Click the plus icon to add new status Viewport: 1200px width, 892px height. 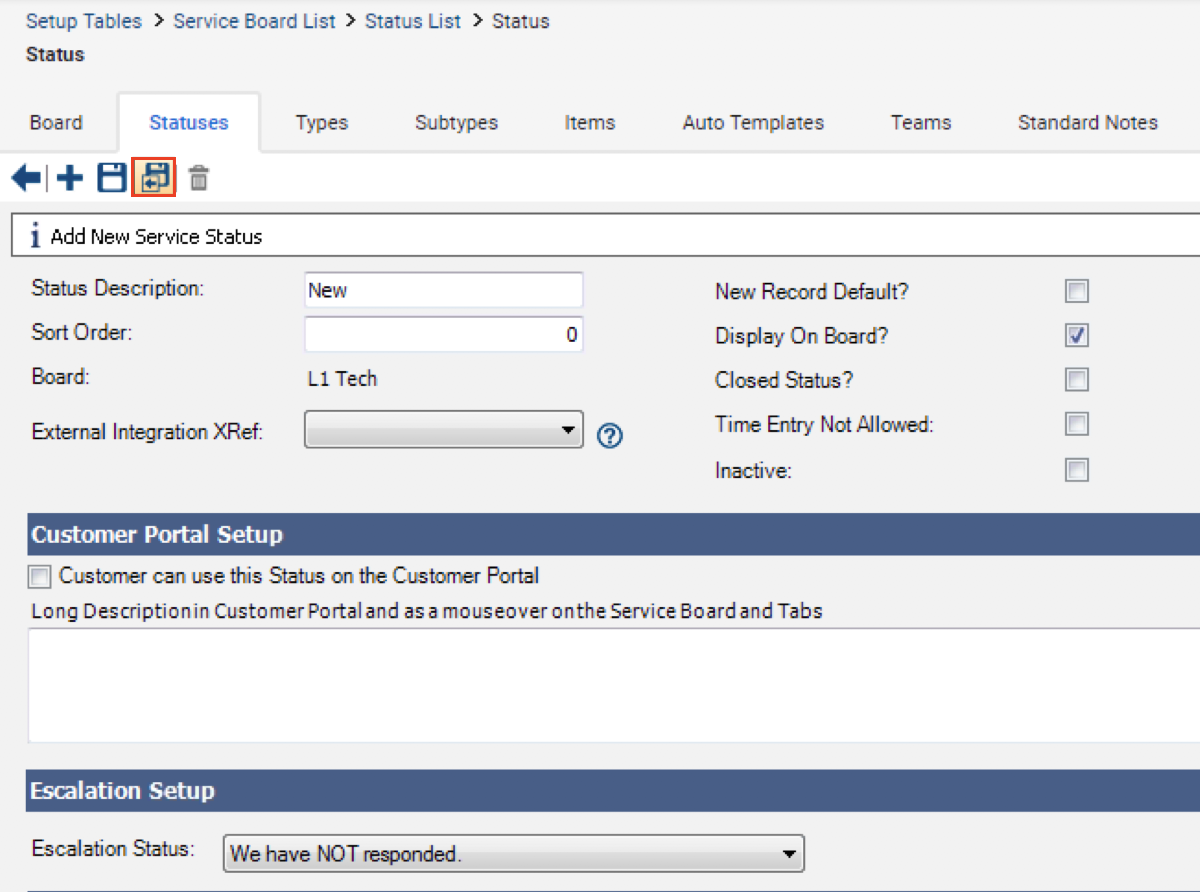(70, 179)
